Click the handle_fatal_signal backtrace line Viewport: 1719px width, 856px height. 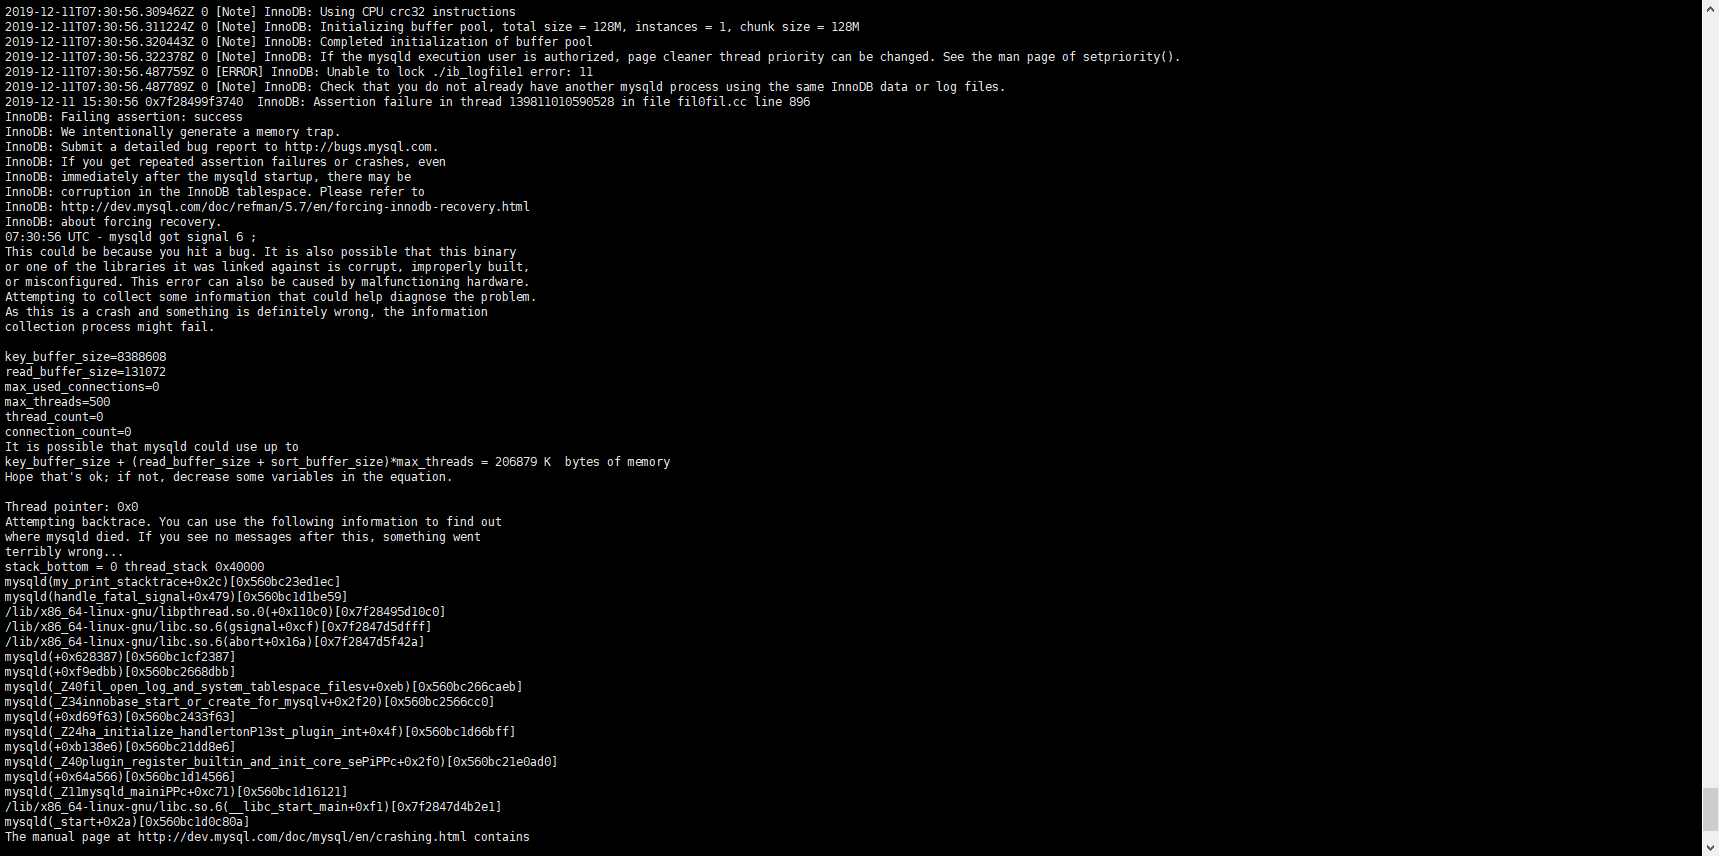point(176,597)
